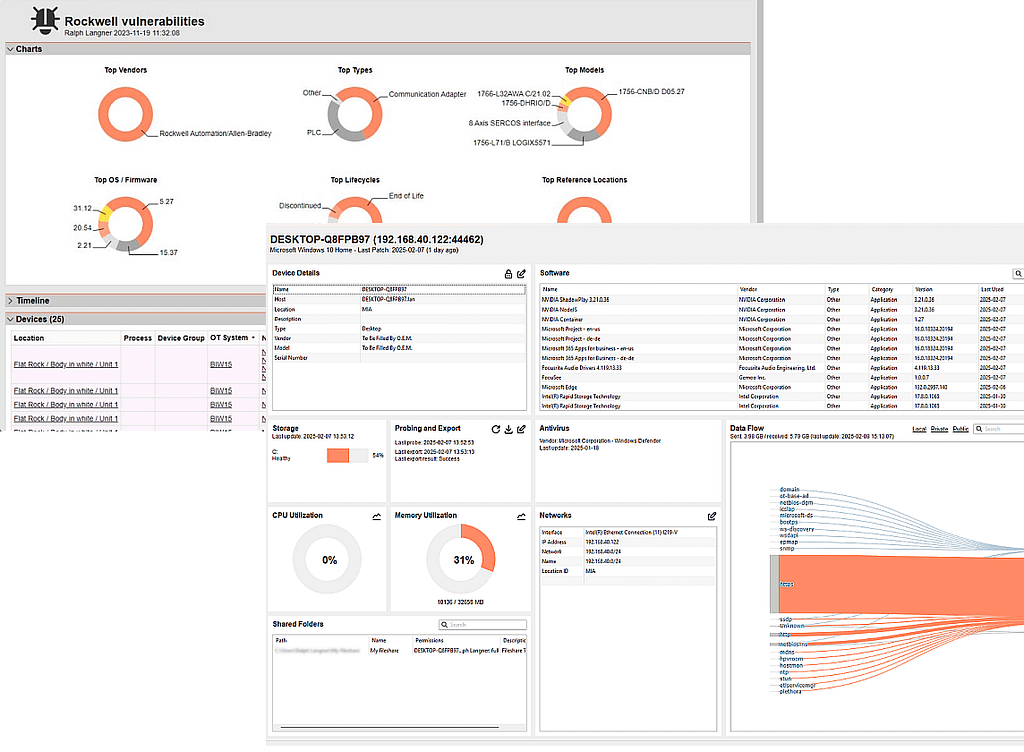Viewport: 1024px width, 752px height.
Task: Click the refresh icon in Probing and Export
Action: [x=496, y=429]
